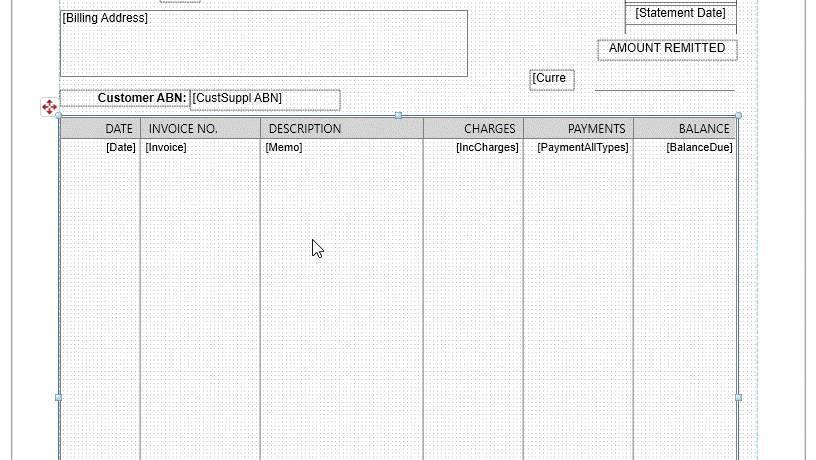The width and height of the screenshot is (816, 460).
Task: Select the CHARGES header cell
Action: (473, 129)
